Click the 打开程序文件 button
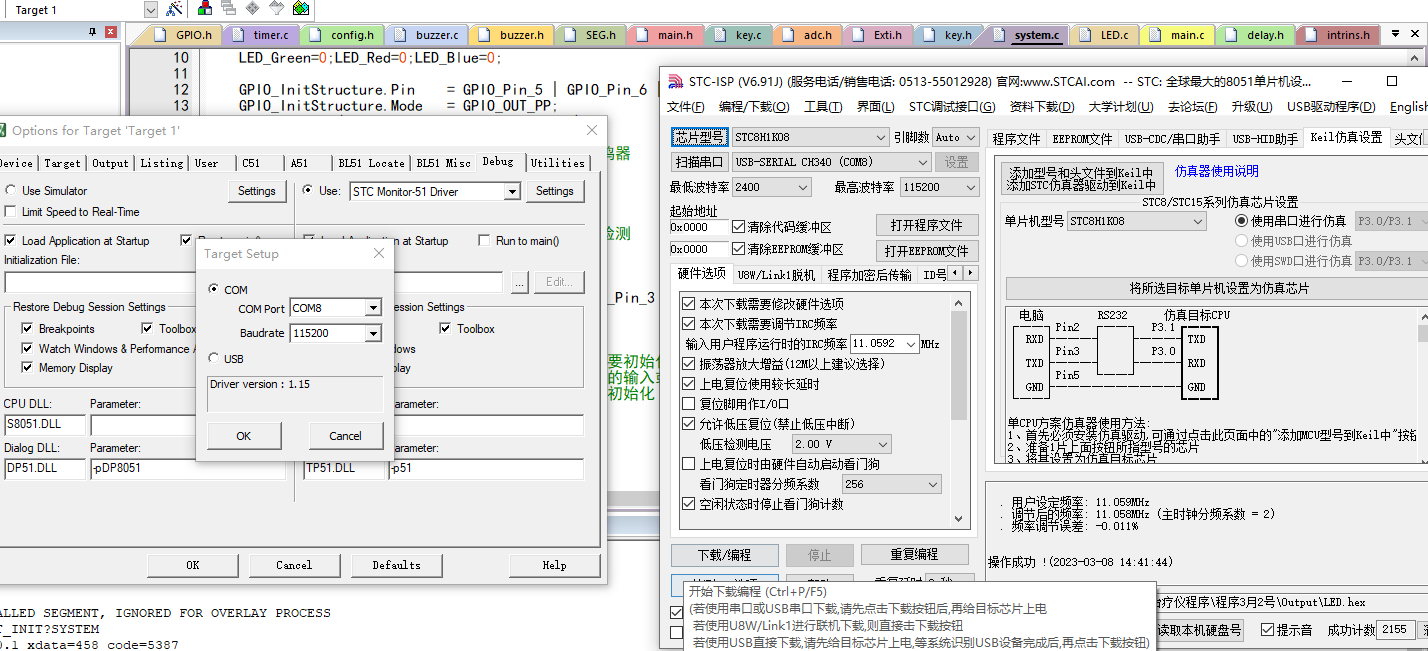Viewport: 1428px width, 651px height. coord(927,225)
